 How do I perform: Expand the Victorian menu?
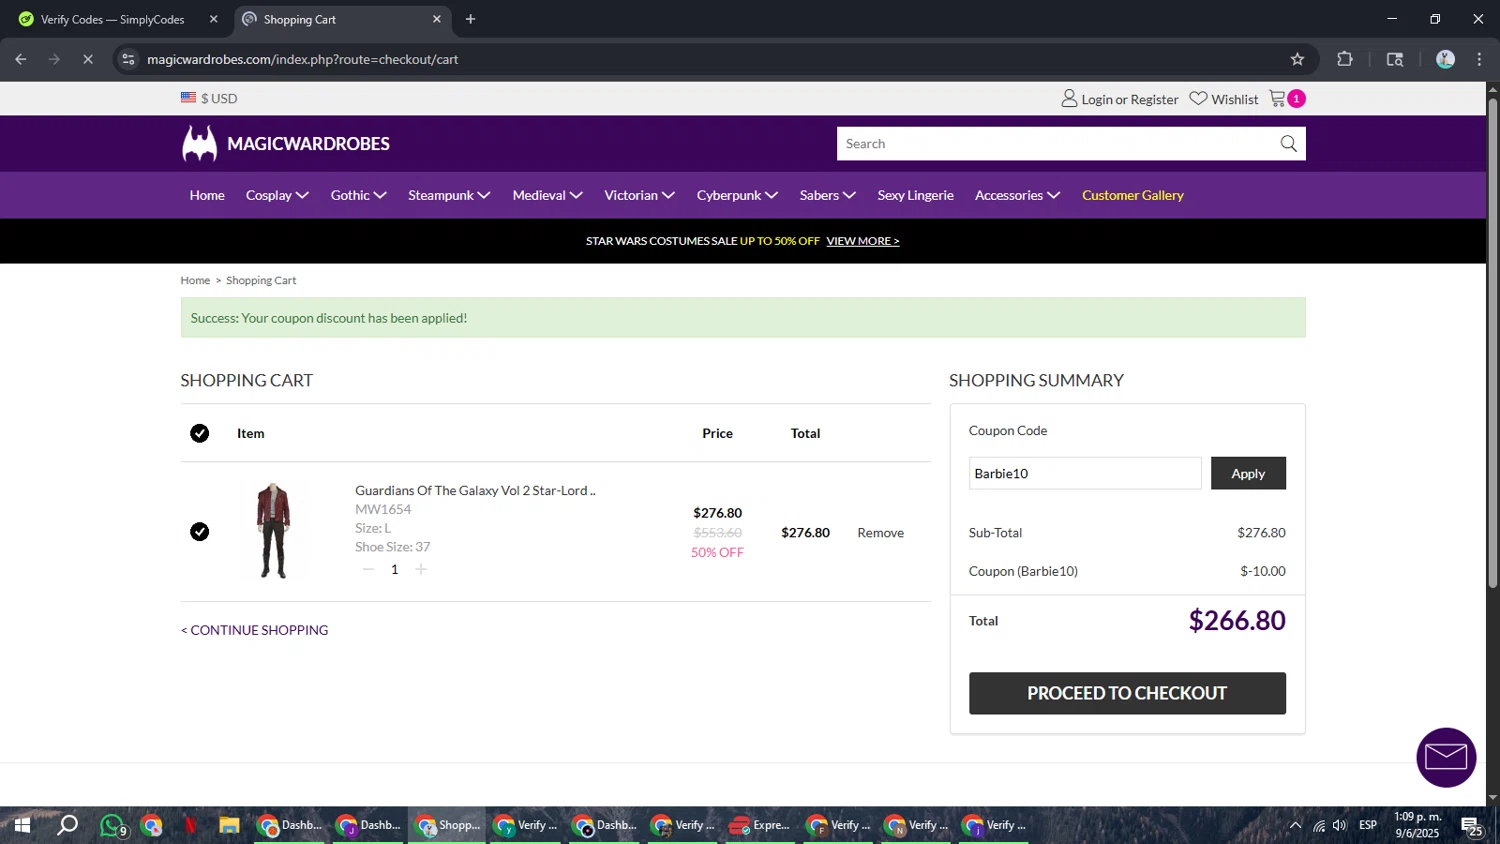point(640,195)
